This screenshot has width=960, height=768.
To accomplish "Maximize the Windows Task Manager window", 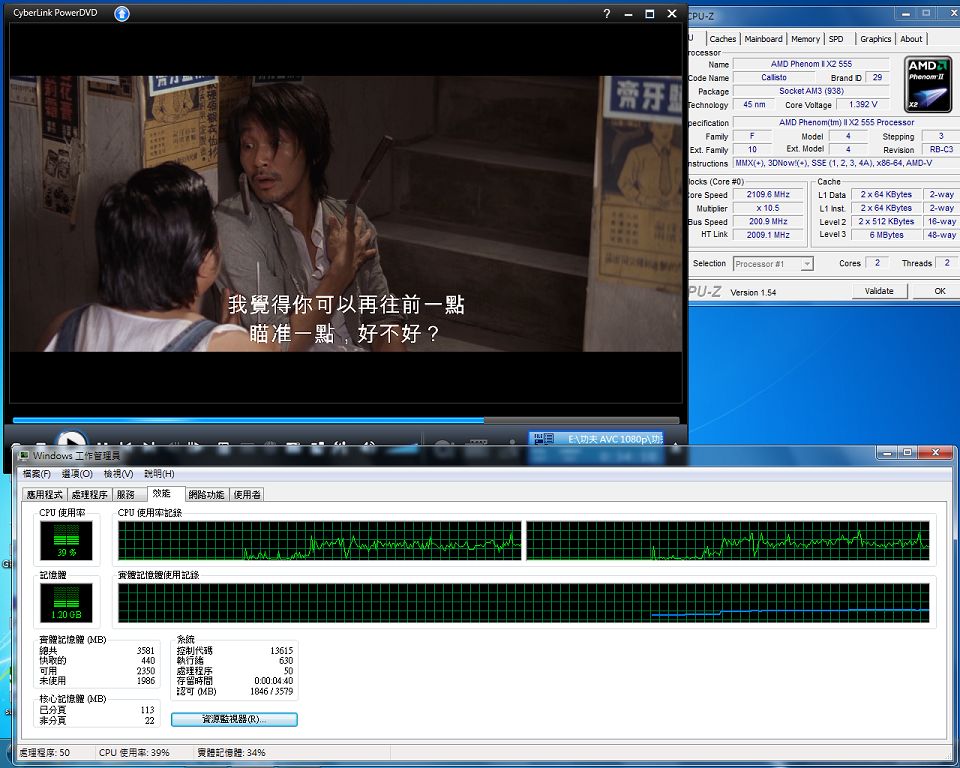I will point(907,453).
